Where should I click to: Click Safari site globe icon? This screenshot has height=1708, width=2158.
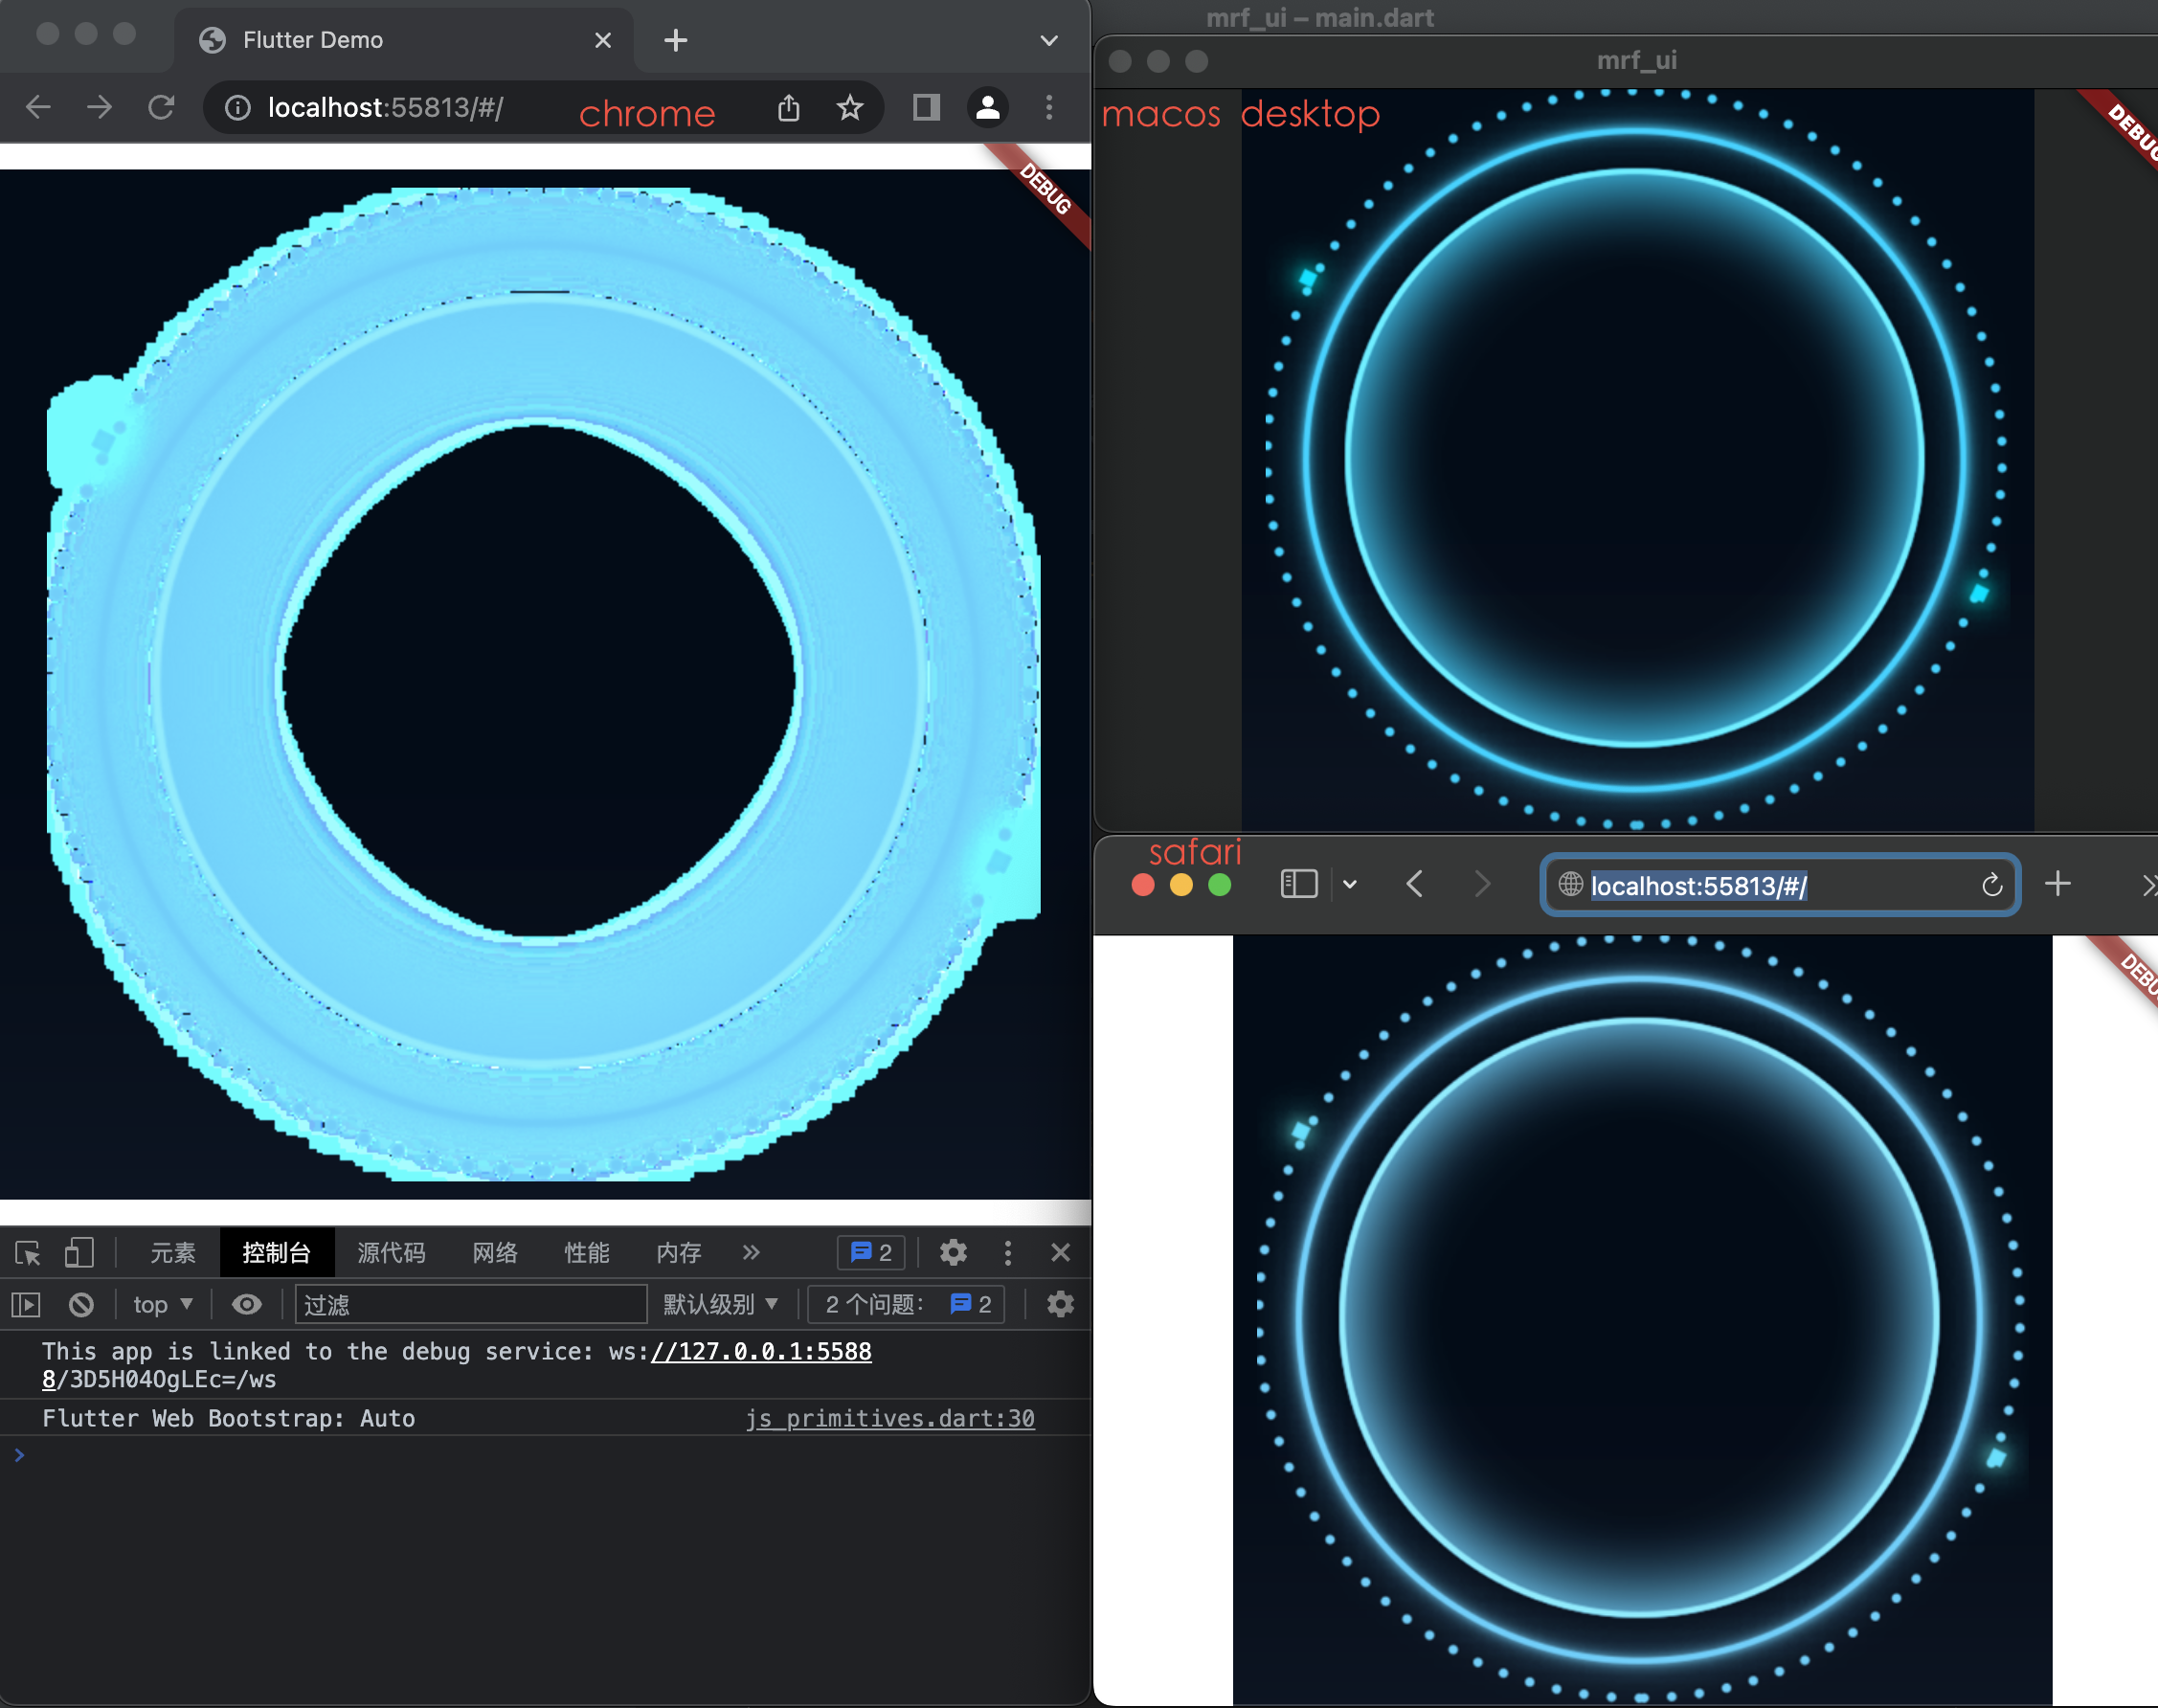pyautogui.click(x=1570, y=884)
